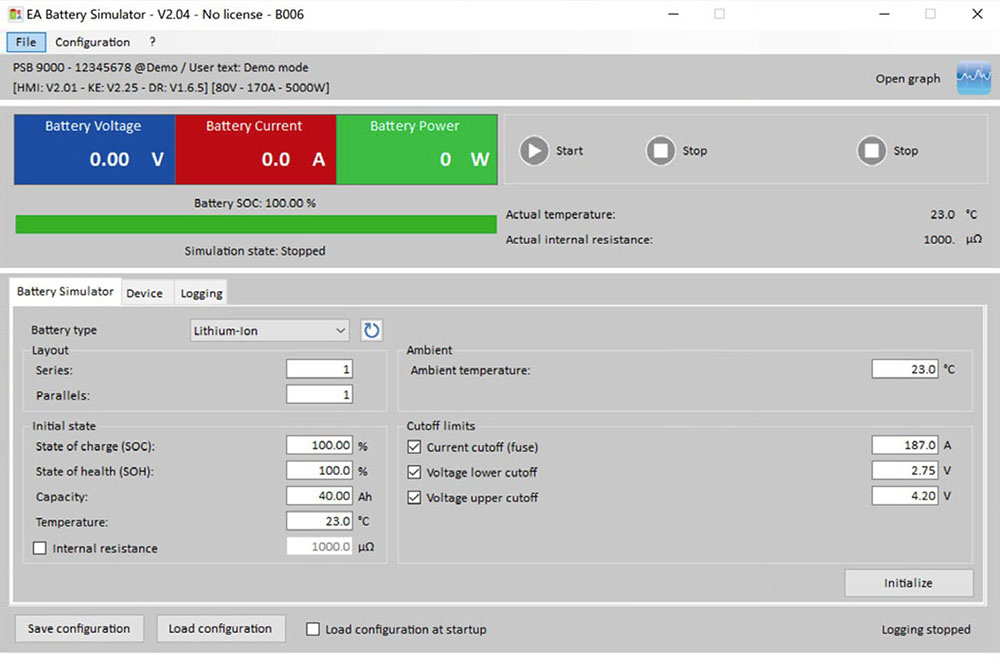Open the Configuration menu
This screenshot has height=657, width=1000.
[92, 42]
